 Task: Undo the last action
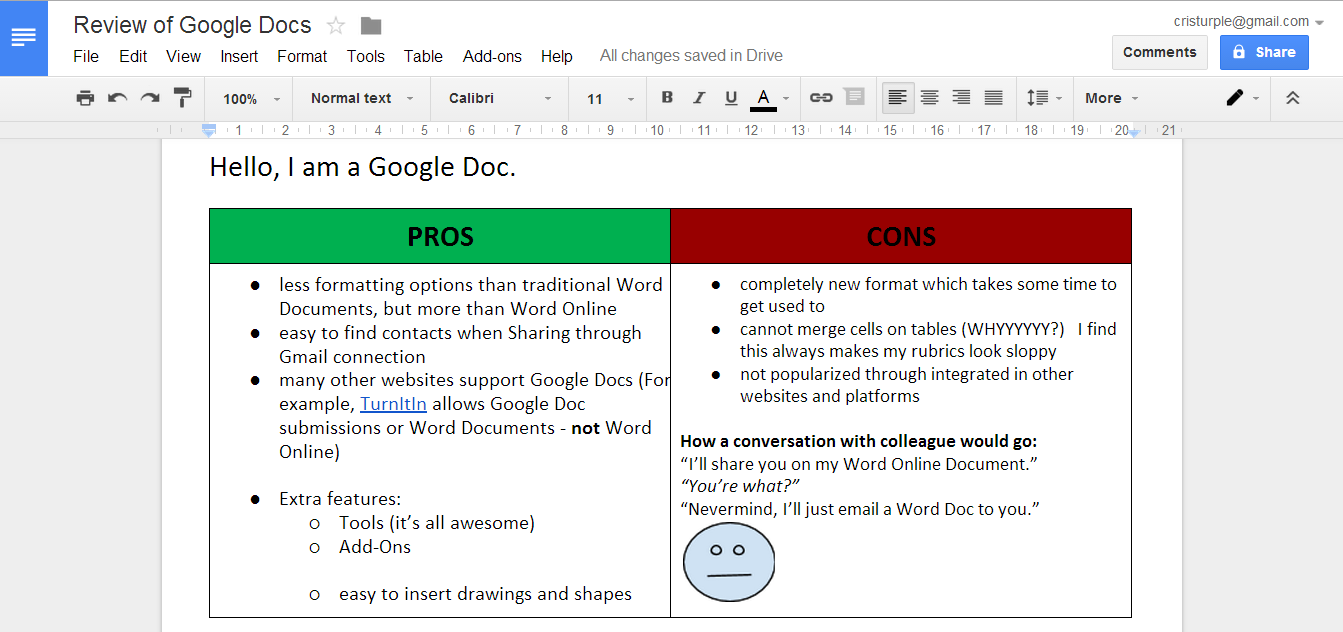(118, 98)
